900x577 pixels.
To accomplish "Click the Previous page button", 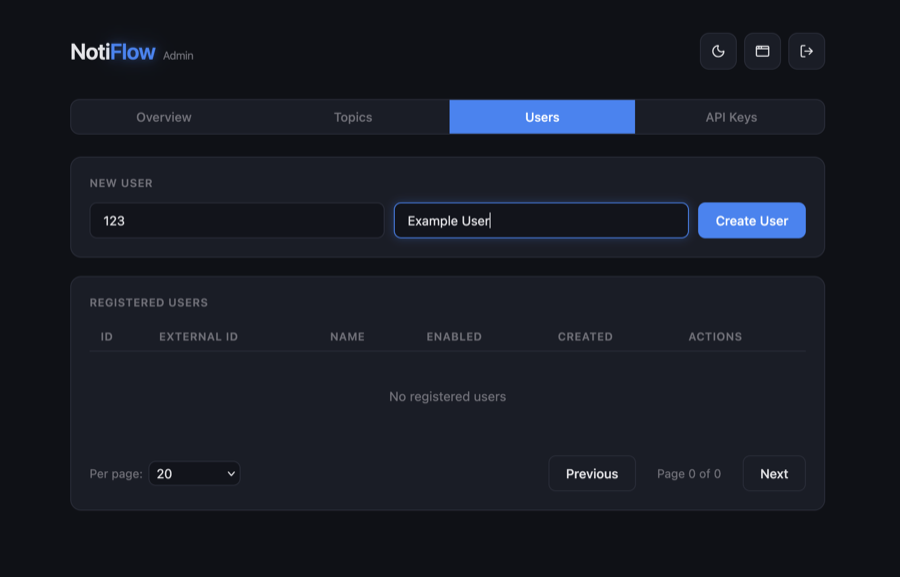I will coord(592,474).
